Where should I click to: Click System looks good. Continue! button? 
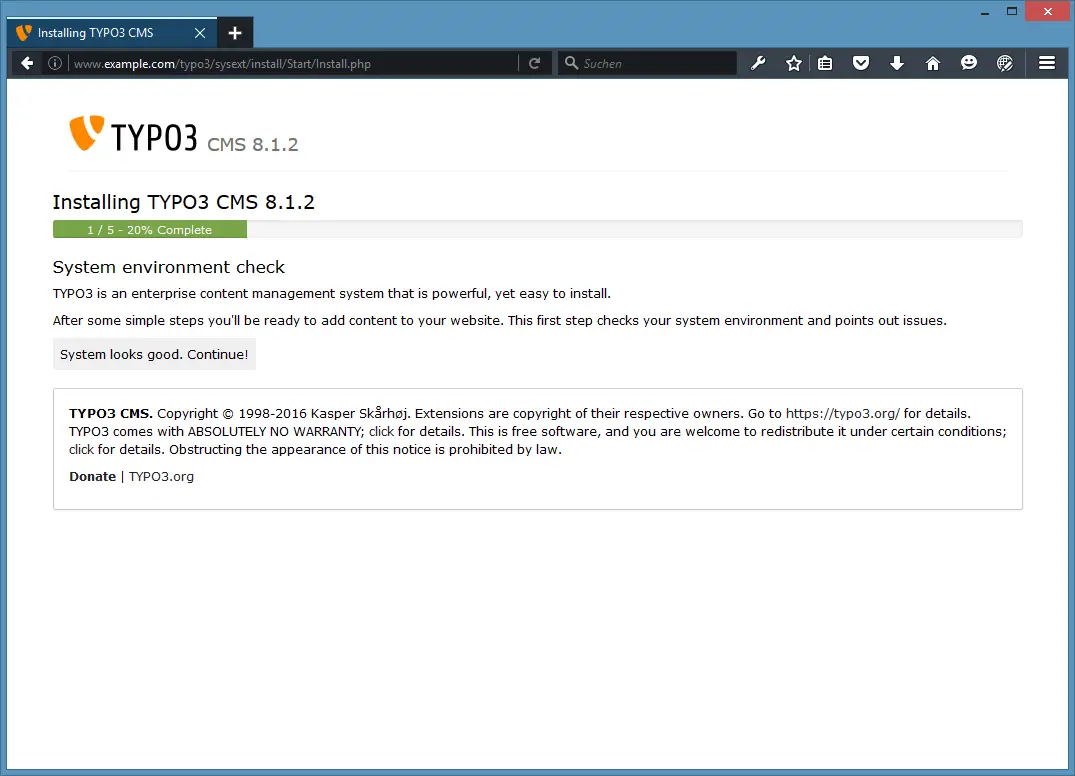pyautogui.click(x=154, y=354)
